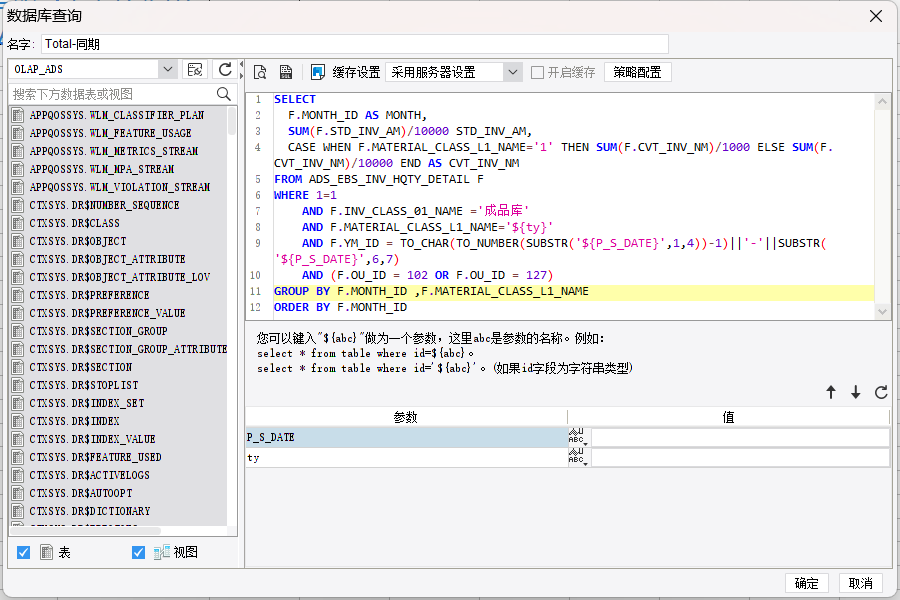Viewport: 900px width, 600px height.
Task: Open the OLAP_ADS connection dropdown
Action: click(x=167, y=69)
